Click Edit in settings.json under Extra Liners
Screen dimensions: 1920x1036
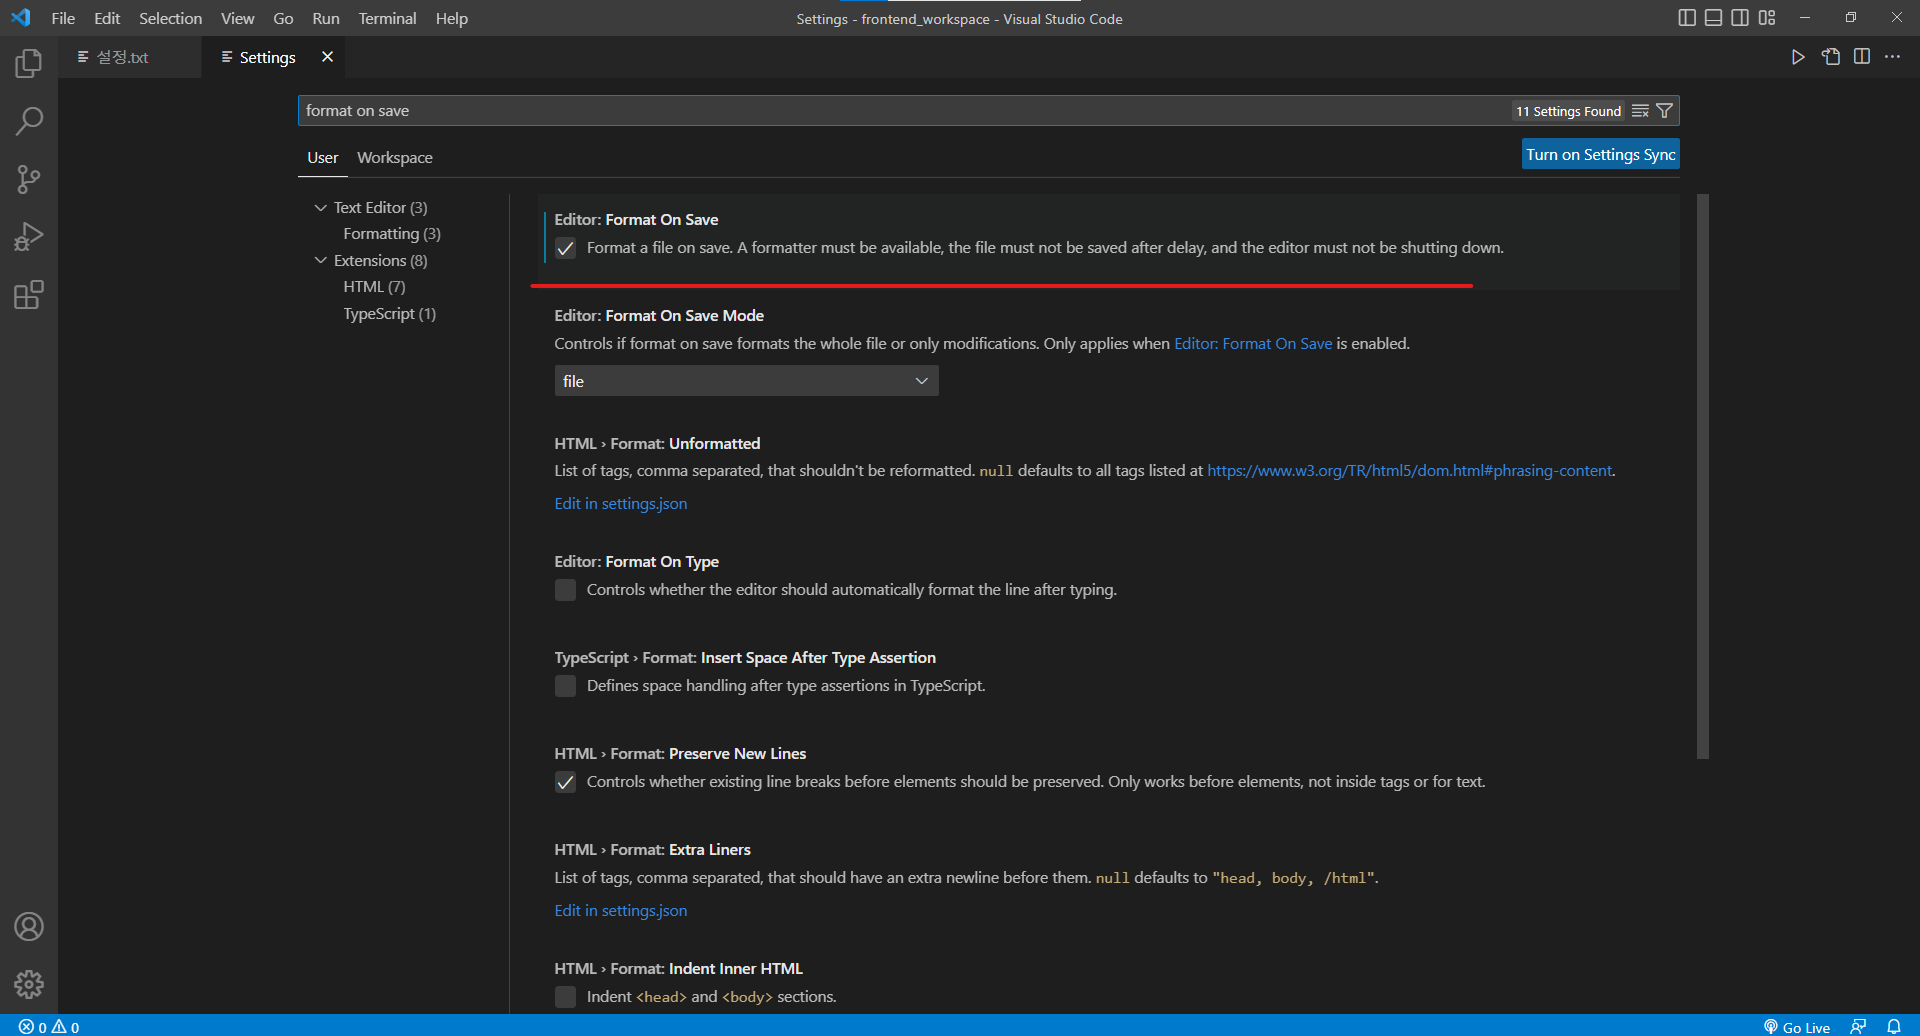[621, 911]
